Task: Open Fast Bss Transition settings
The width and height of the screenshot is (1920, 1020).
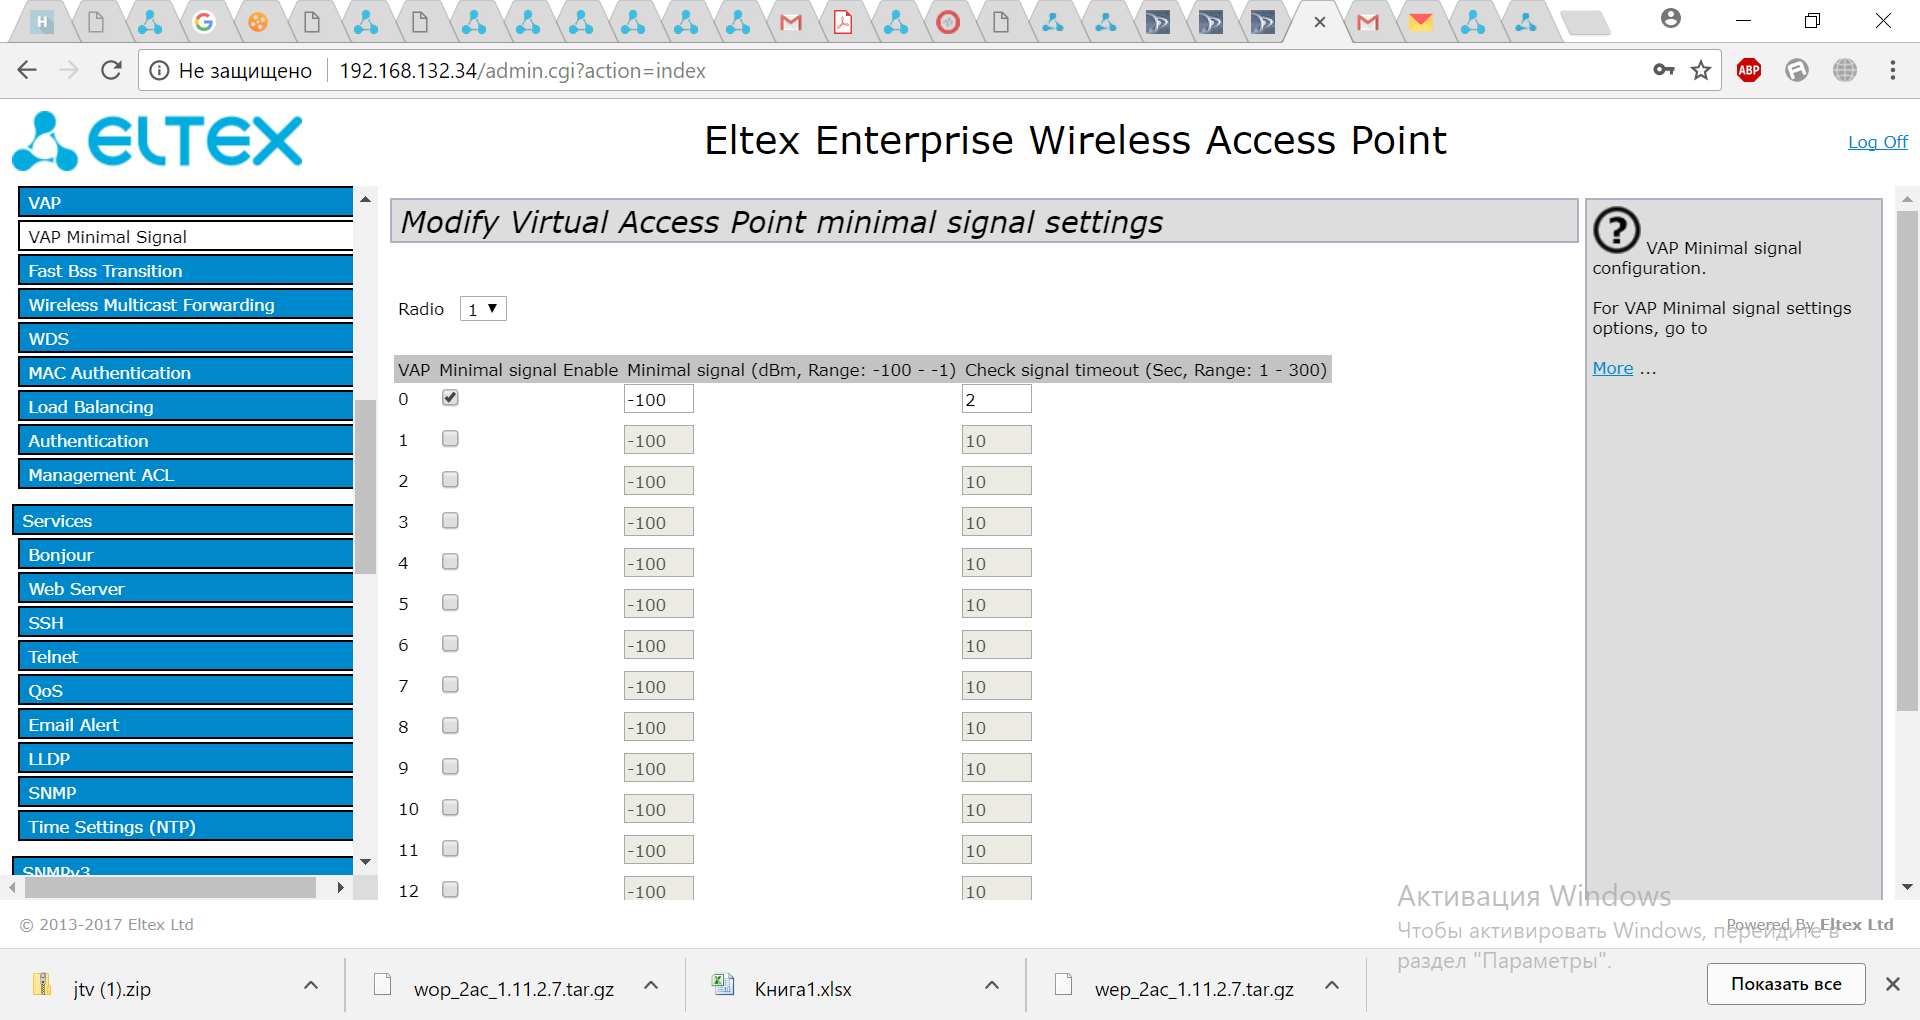Action: 186,271
